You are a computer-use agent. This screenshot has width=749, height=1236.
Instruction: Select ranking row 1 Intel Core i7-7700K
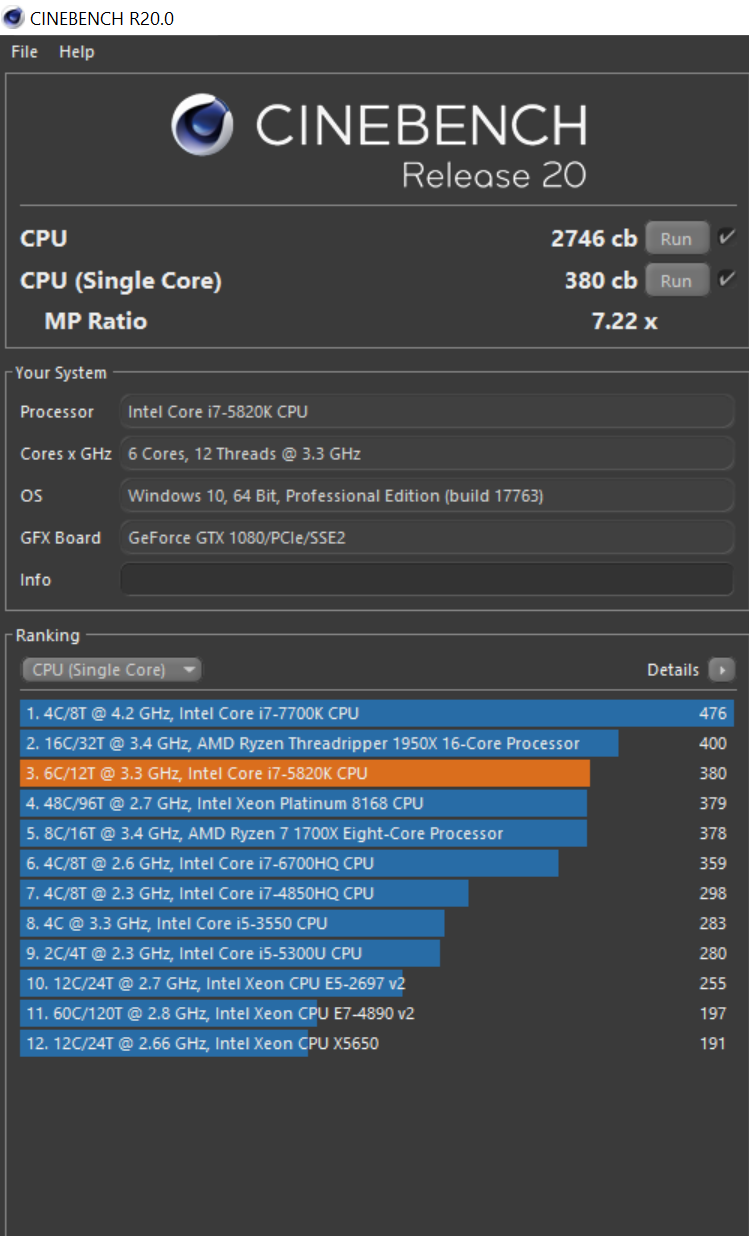pyautogui.click(x=377, y=713)
